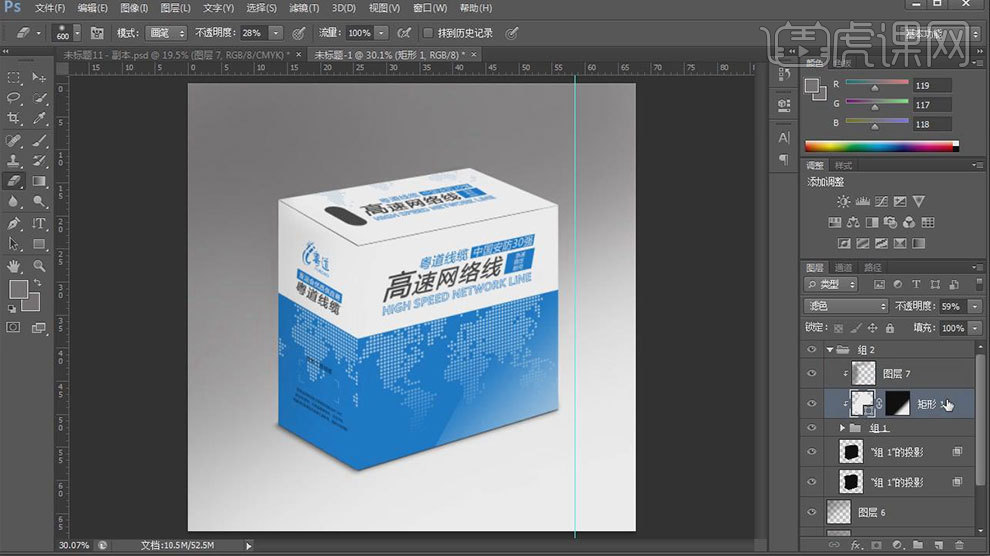Select the Eraser tool in toolbox
The width and height of the screenshot is (990, 556).
[x=13, y=181]
